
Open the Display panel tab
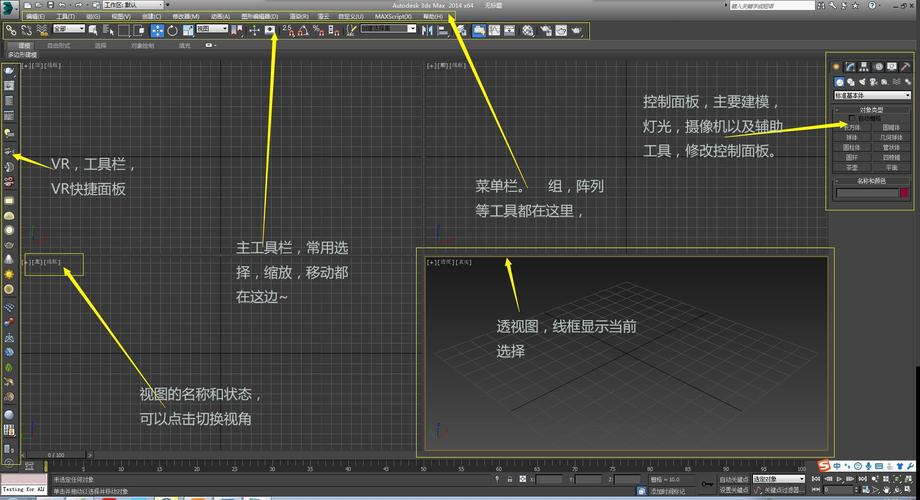pyautogui.click(x=890, y=66)
